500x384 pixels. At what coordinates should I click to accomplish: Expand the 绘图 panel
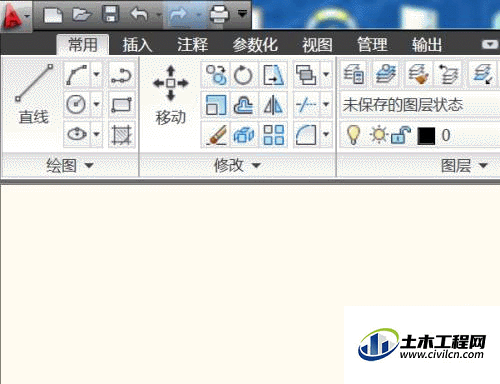click(x=70, y=165)
